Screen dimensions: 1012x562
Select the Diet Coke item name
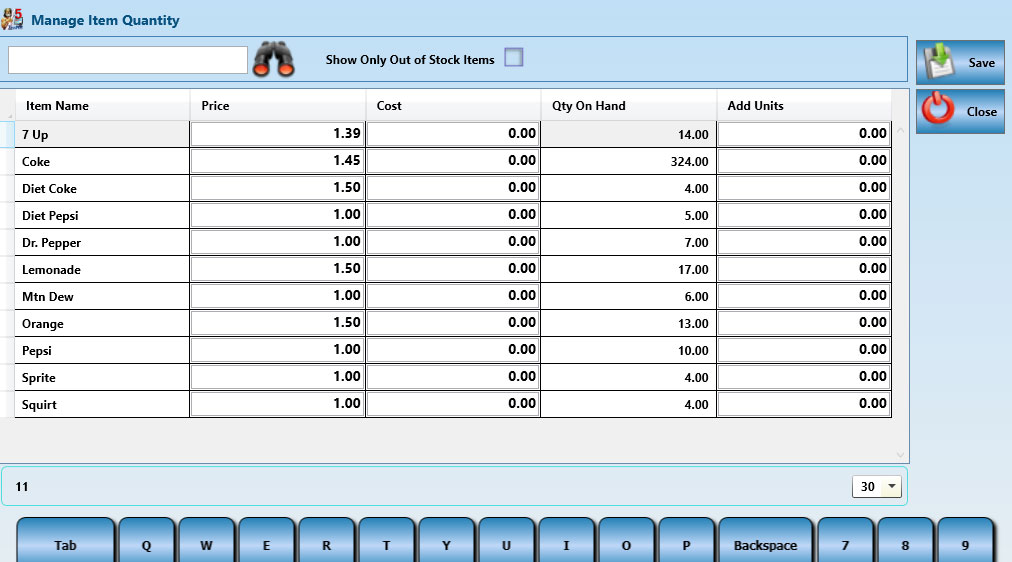pyautogui.click(x=49, y=188)
